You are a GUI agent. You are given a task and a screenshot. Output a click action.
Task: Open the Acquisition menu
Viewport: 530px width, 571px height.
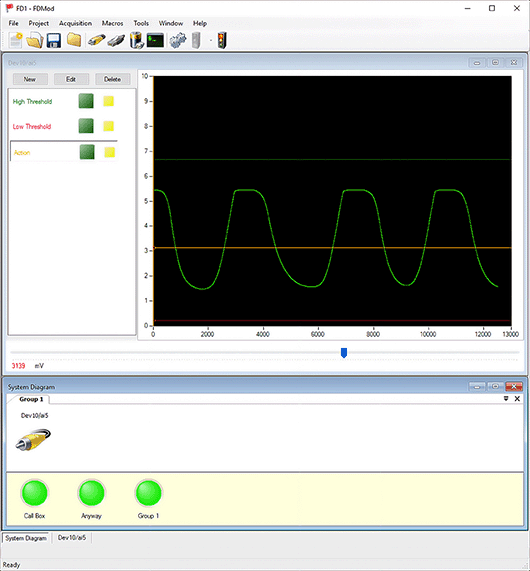[x=75, y=23]
